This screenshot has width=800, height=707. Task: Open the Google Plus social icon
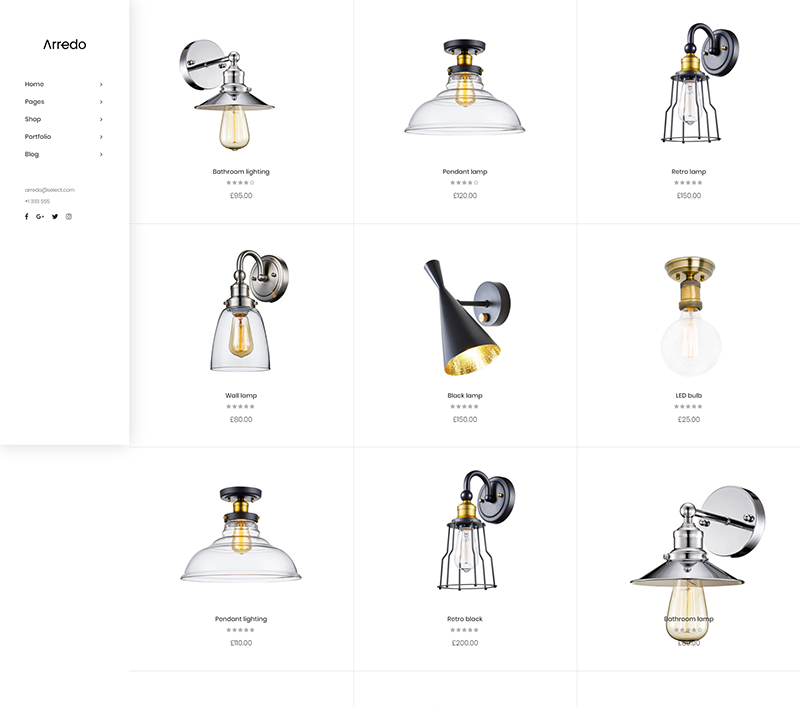tap(40, 216)
